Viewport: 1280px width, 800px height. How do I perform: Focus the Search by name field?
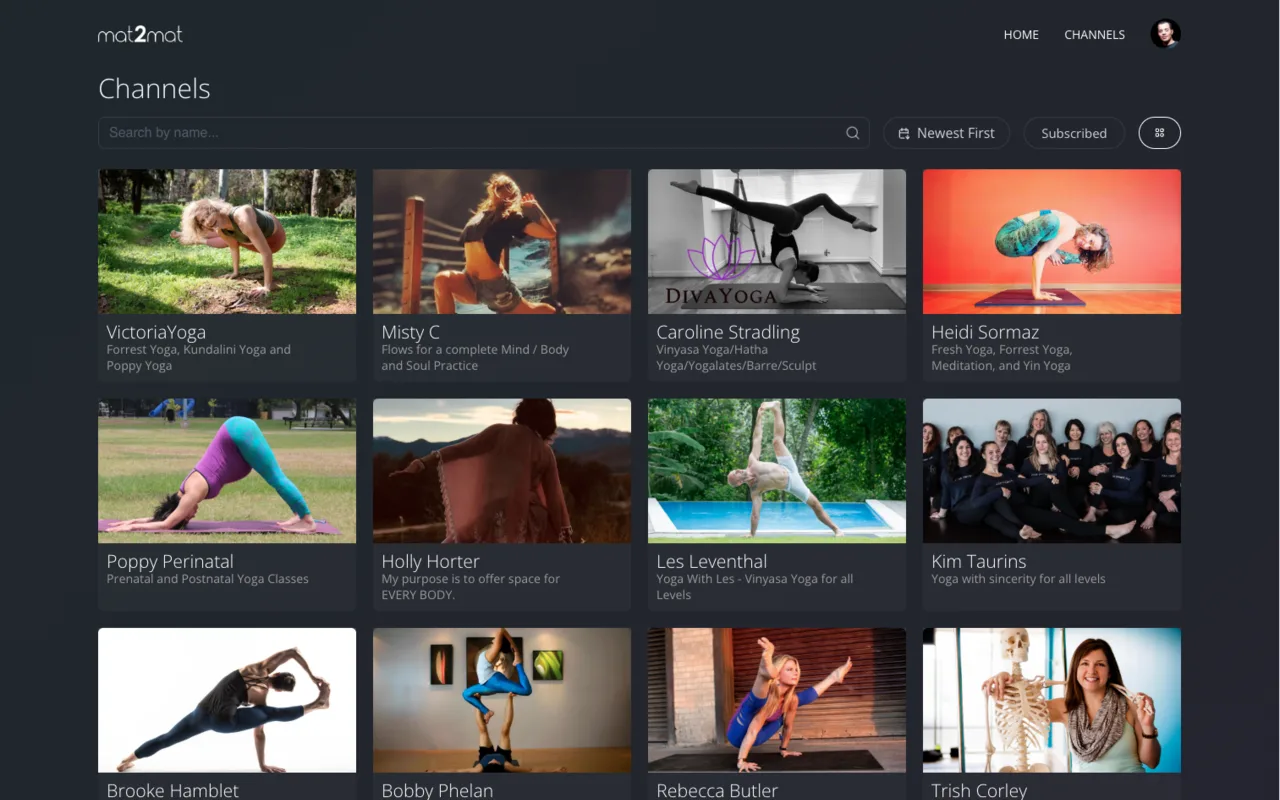pos(484,133)
